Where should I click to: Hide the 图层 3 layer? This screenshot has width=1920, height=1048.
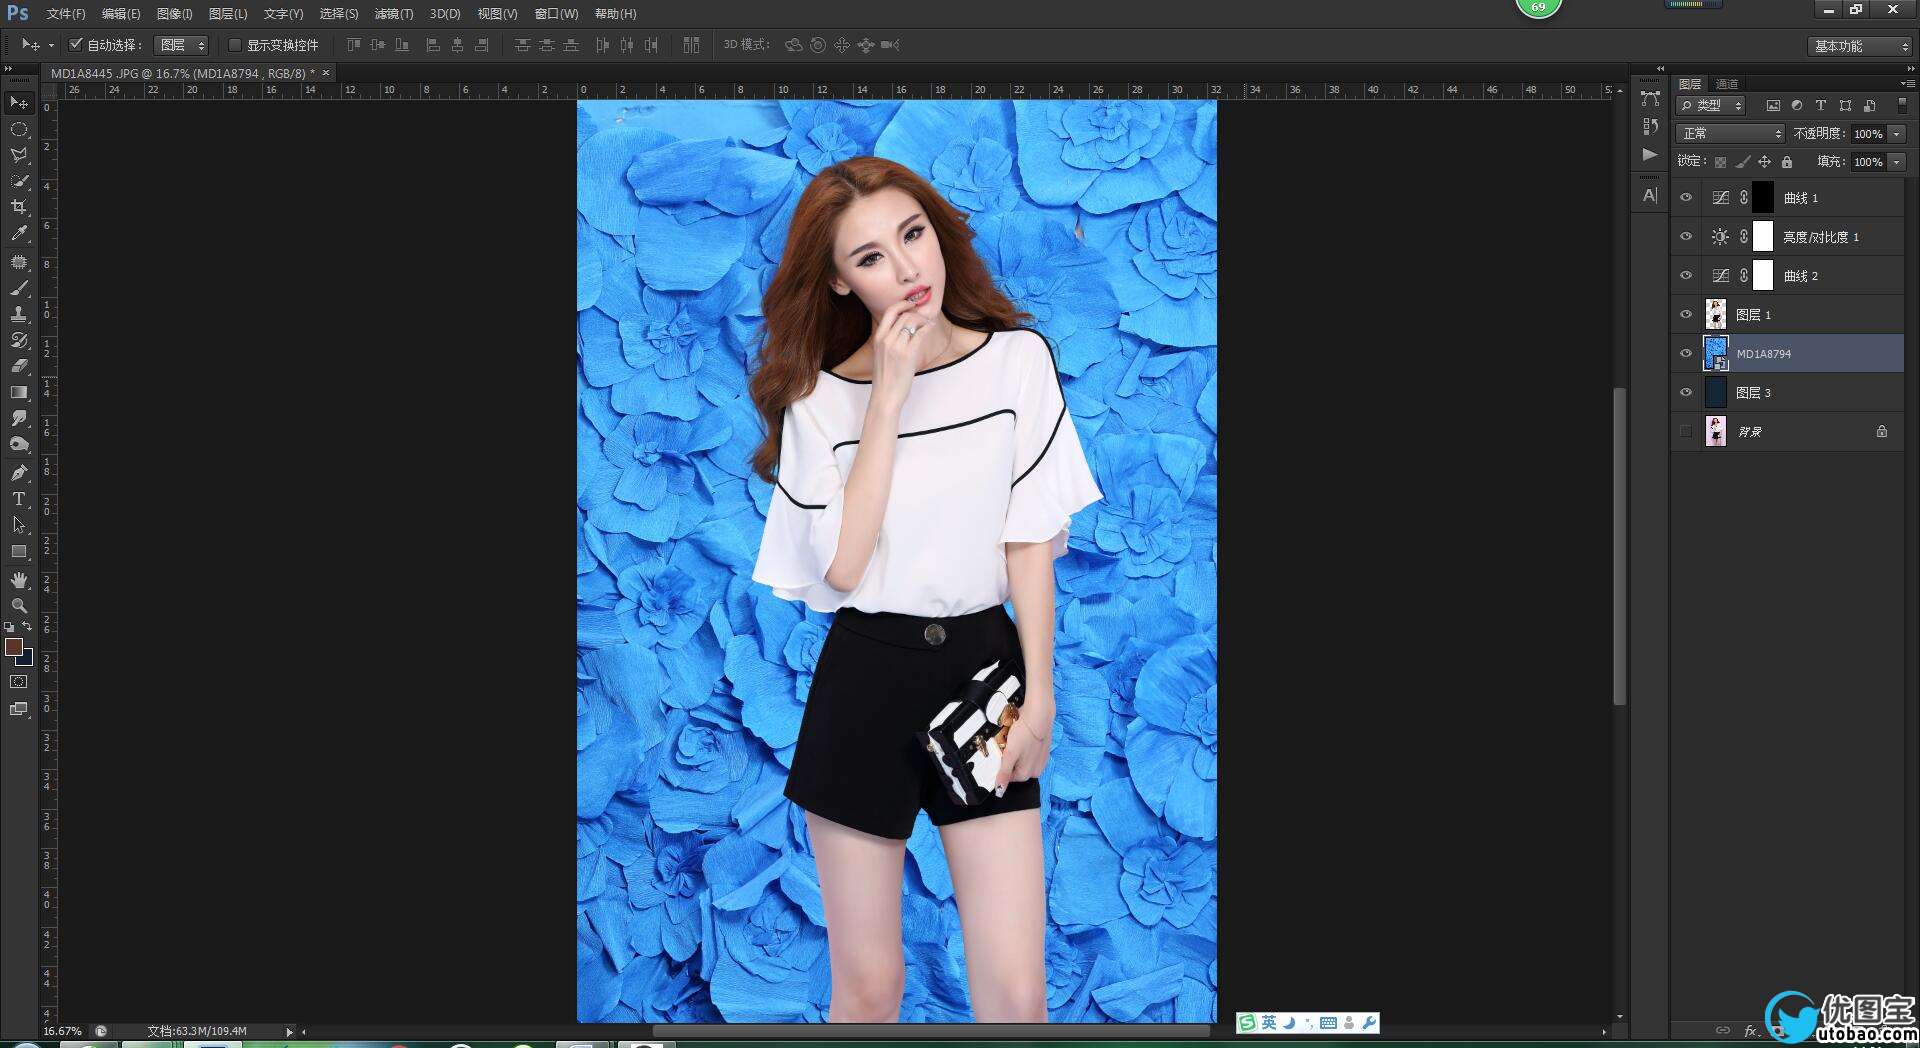point(1686,393)
